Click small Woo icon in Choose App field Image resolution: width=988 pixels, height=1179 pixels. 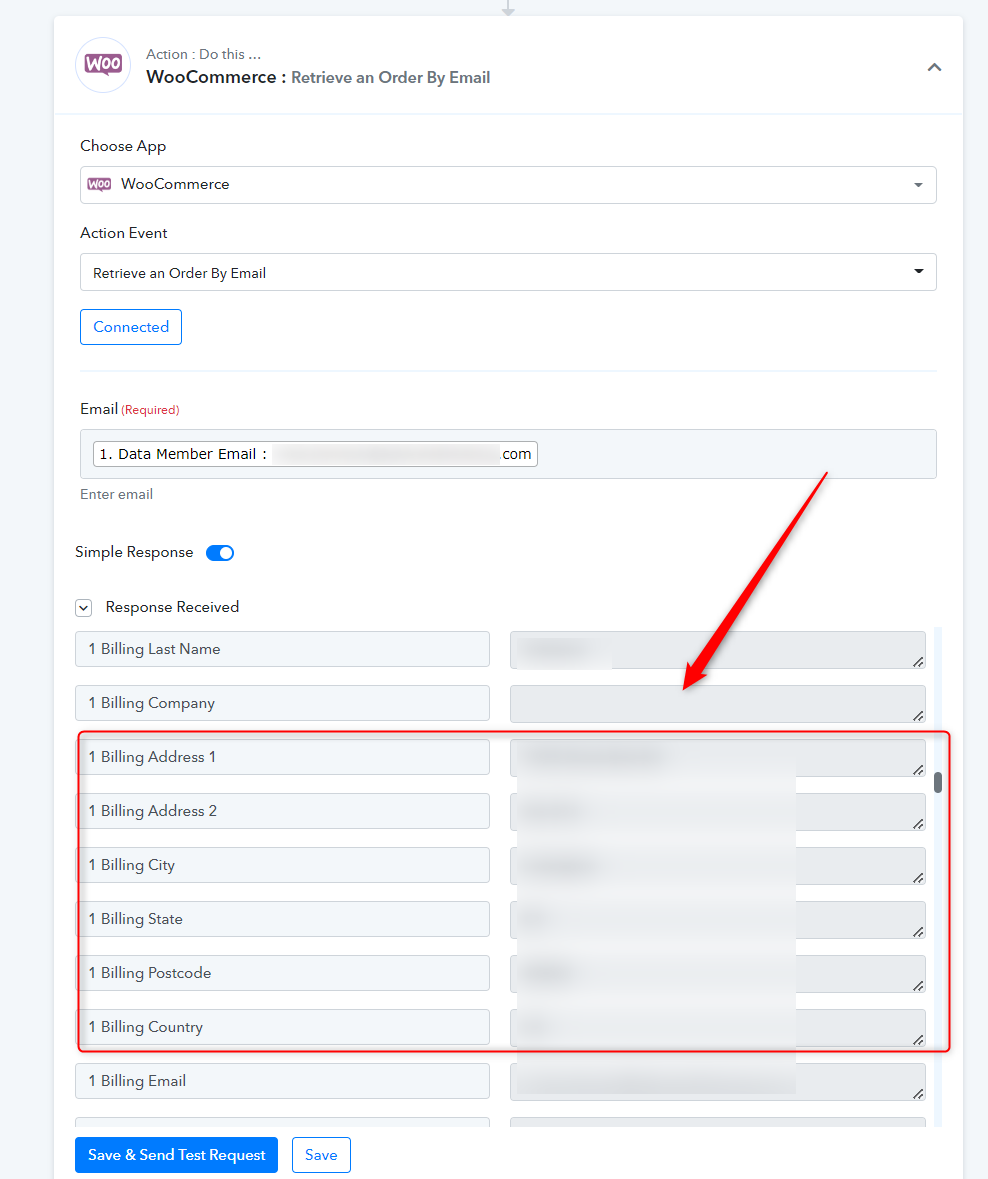pyautogui.click(x=99, y=184)
